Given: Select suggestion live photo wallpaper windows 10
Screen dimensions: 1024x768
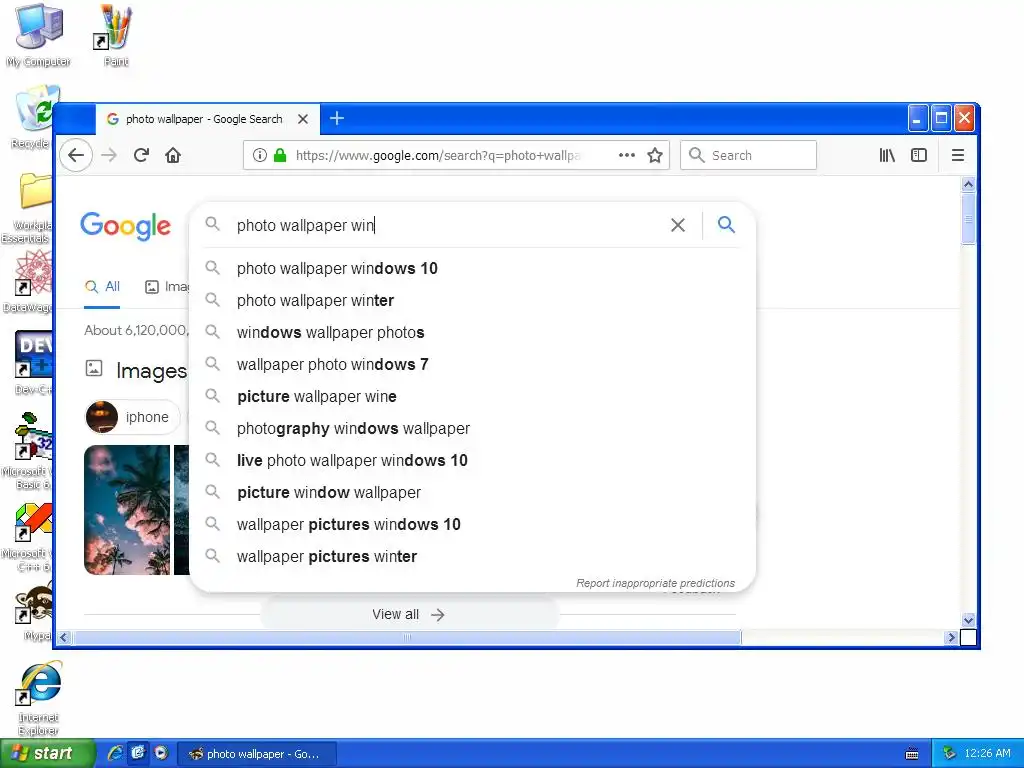Looking at the screenshot, I should 473,460.
